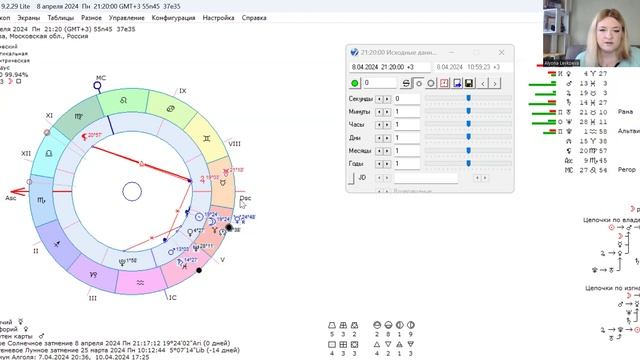640x360 pixels.
Task: Open the Справка menu
Action: click(254, 18)
